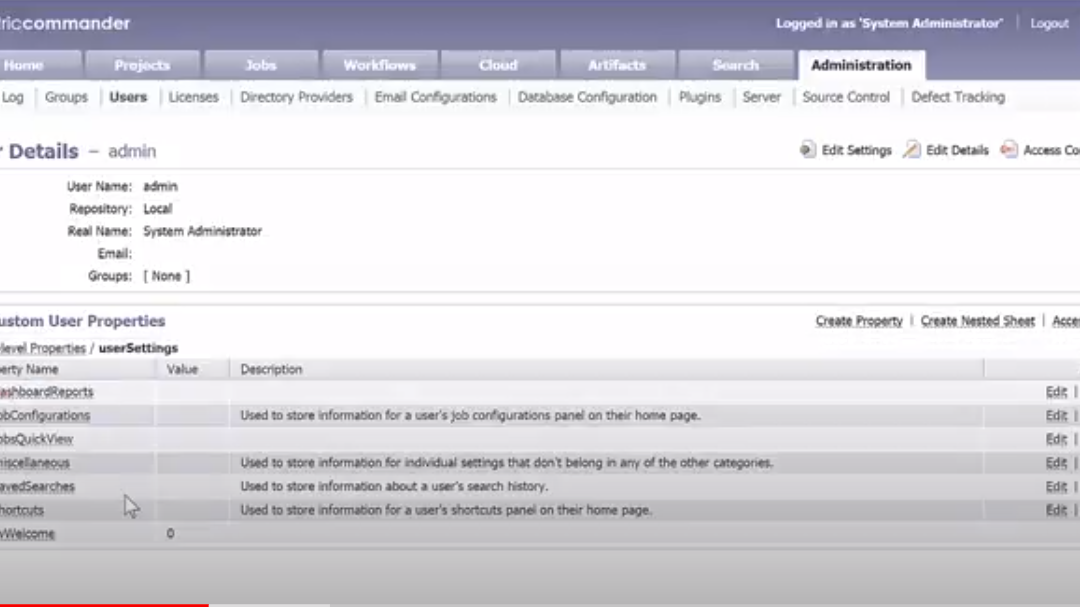Open the Artifacts tab

(616, 65)
